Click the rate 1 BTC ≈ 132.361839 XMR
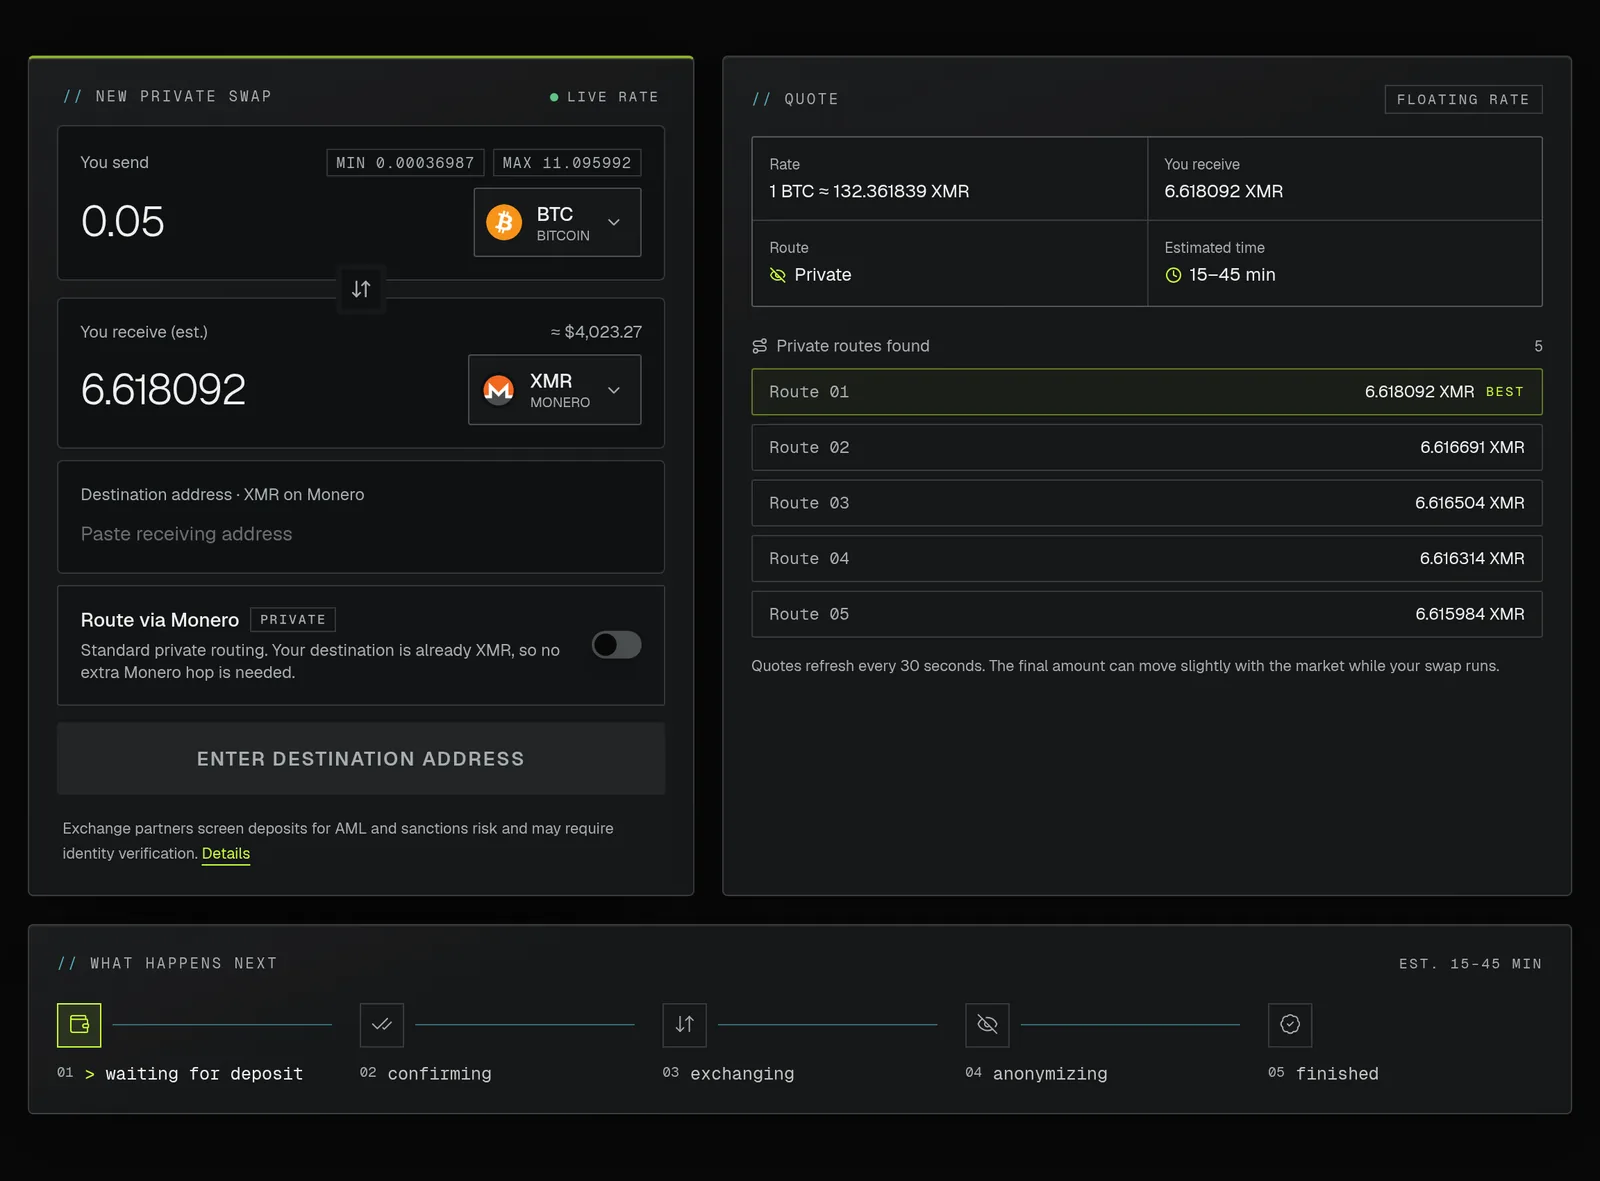Viewport: 1600px width, 1181px height. pos(869,191)
